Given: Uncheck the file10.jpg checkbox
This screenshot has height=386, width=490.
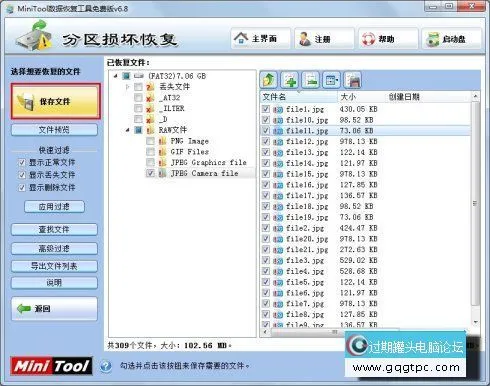Looking at the screenshot, I should point(266,120).
